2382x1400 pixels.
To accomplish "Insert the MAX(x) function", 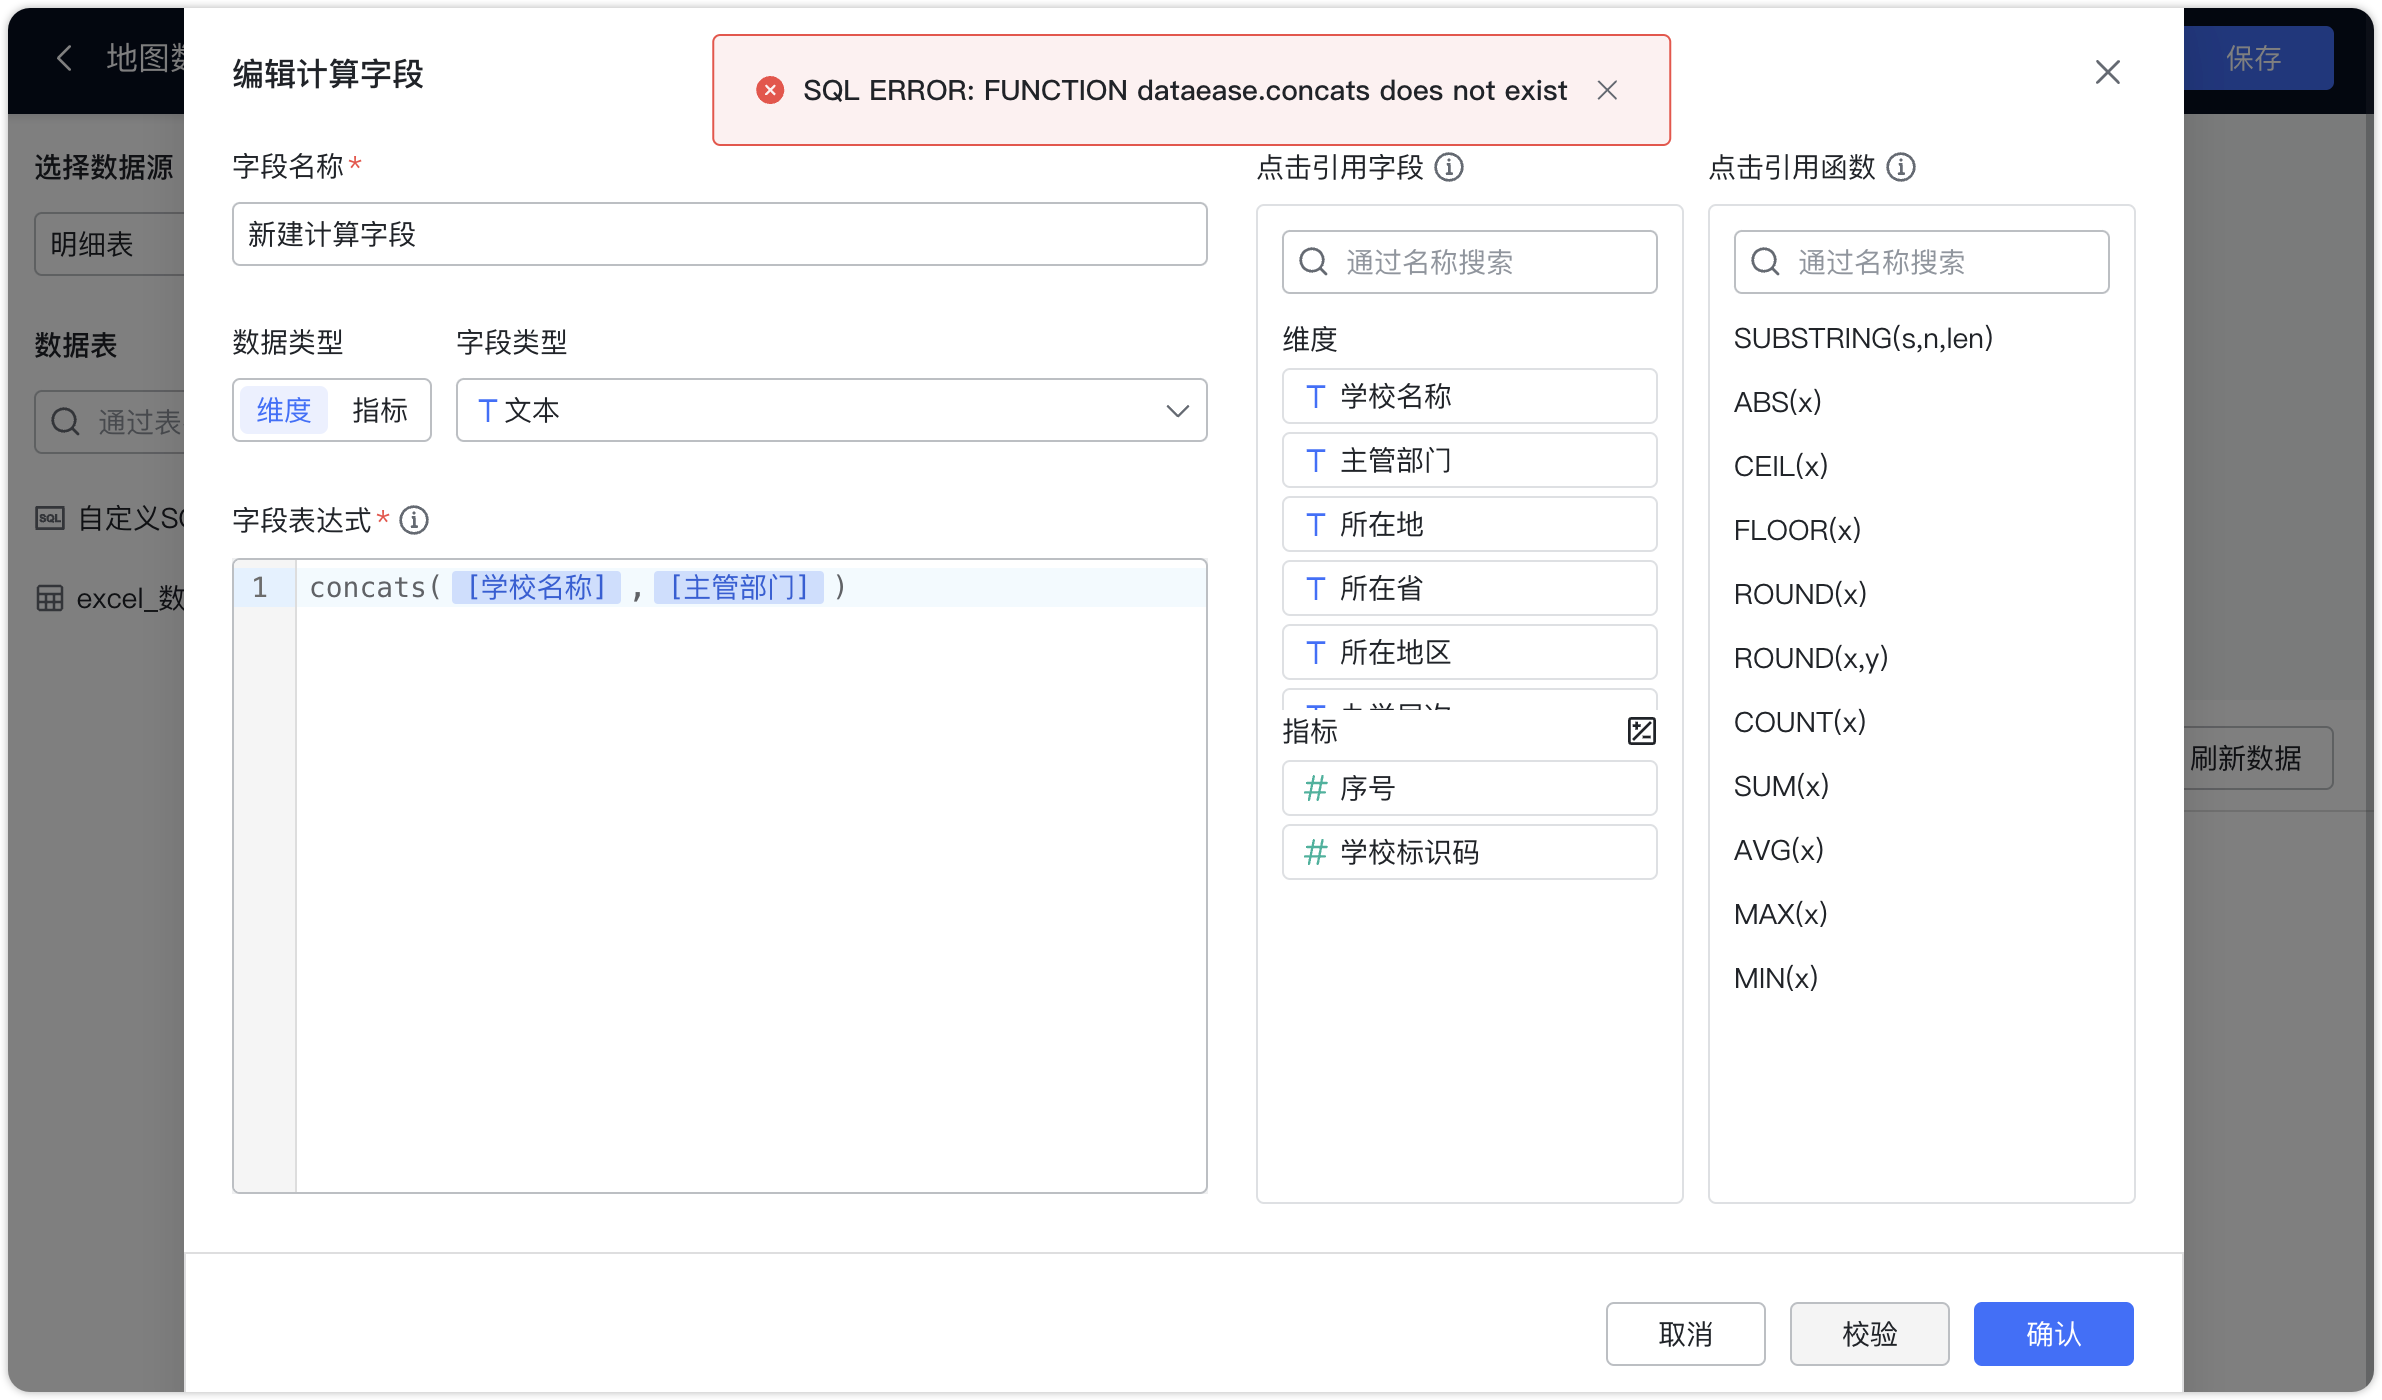I will (x=1780, y=914).
